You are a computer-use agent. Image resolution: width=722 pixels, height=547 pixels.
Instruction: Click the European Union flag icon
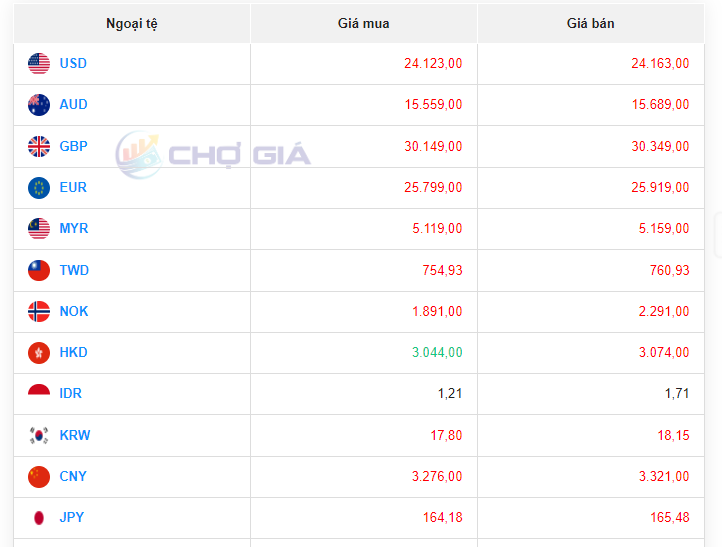[x=39, y=188]
